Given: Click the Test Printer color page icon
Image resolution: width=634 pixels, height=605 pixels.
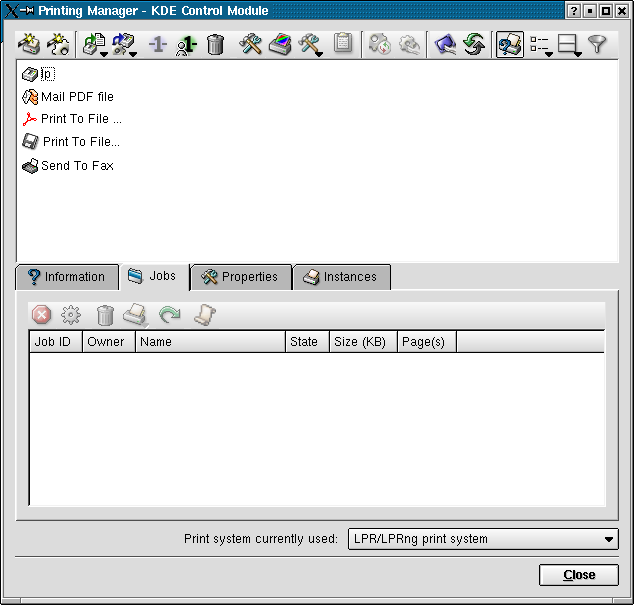Looking at the screenshot, I should pos(280,44).
